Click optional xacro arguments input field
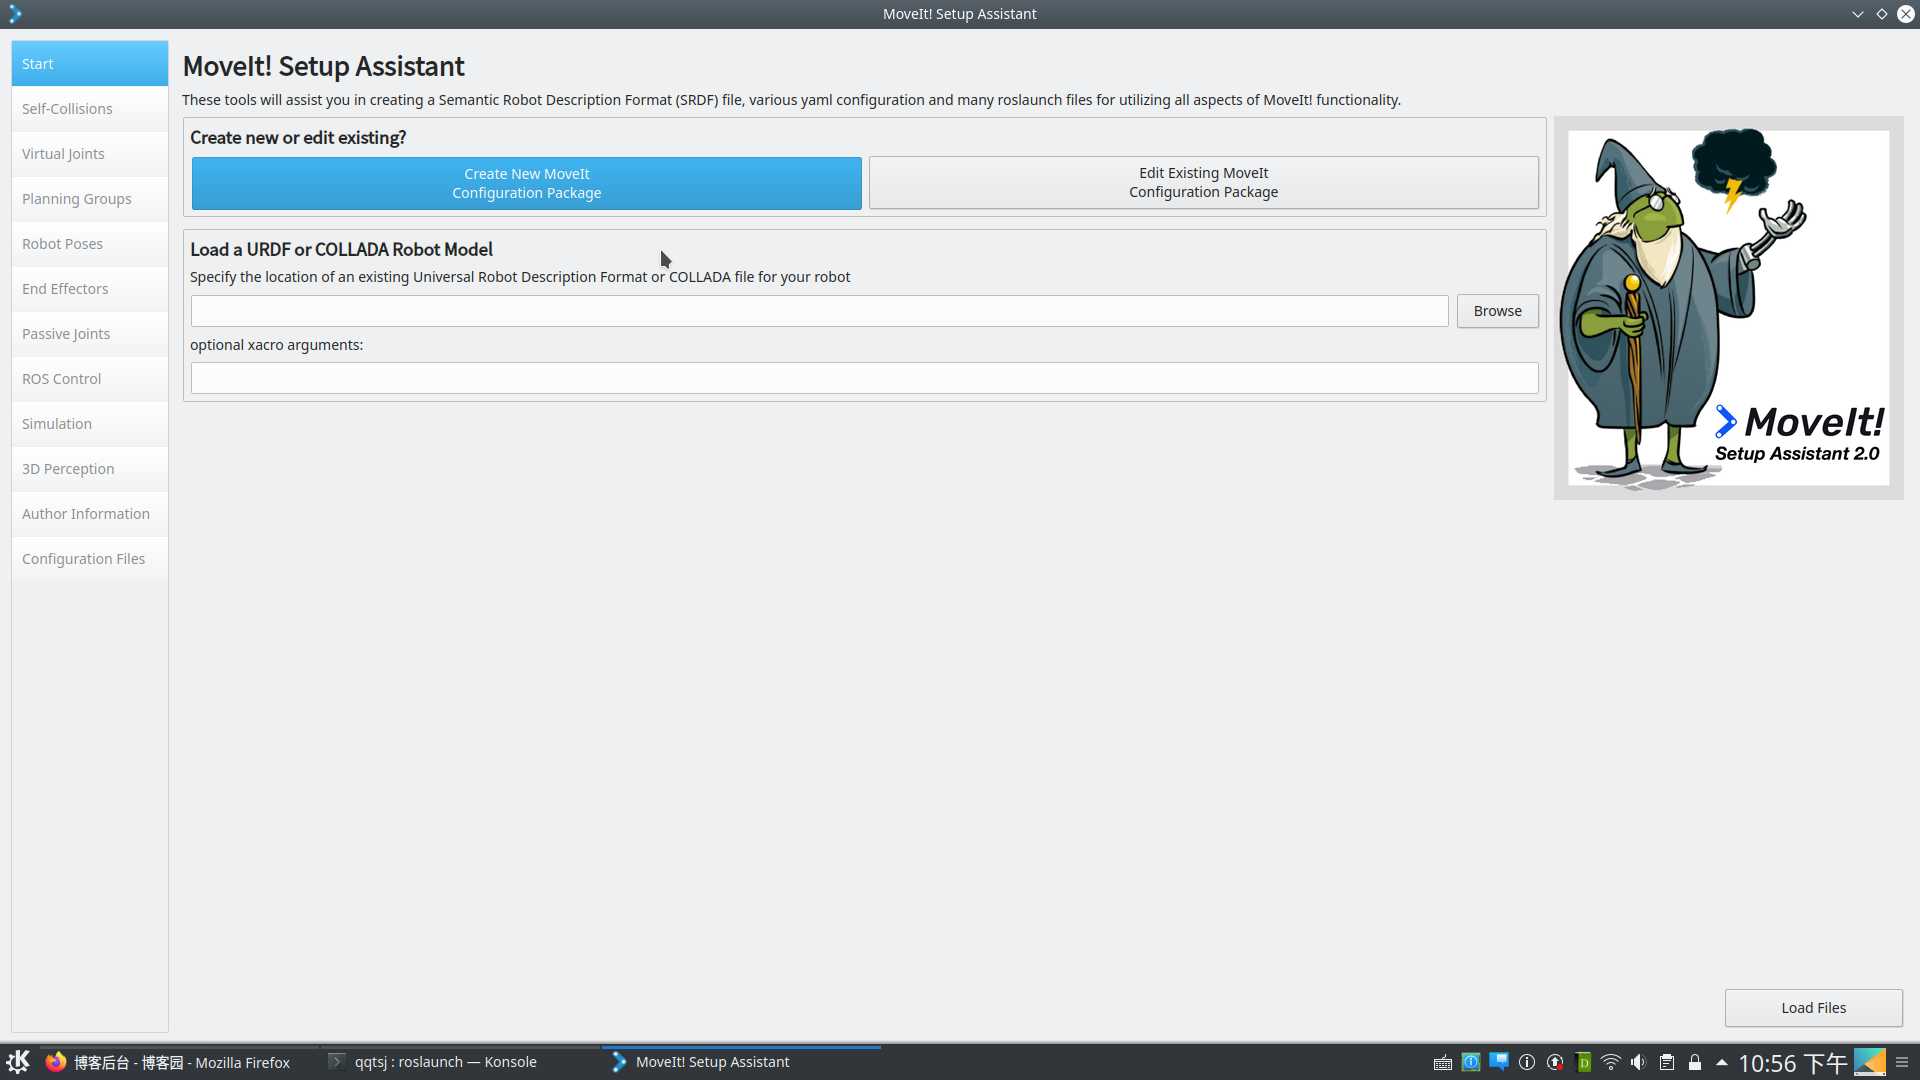The width and height of the screenshot is (1920, 1080). pyautogui.click(x=864, y=378)
